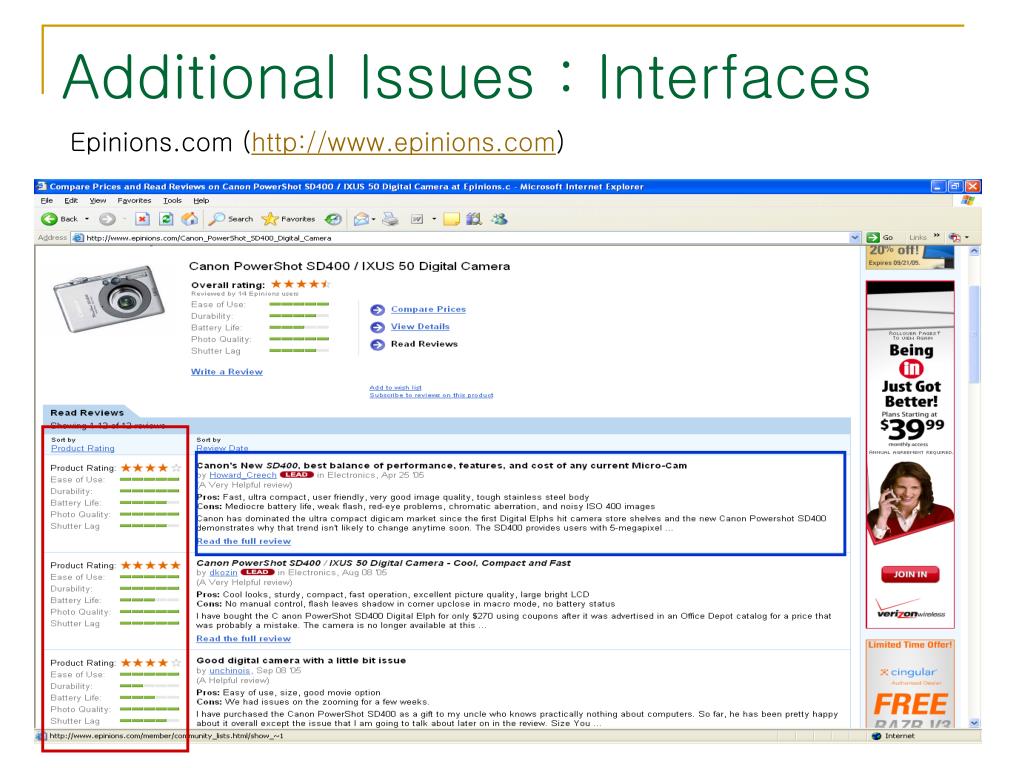The height and width of the screenshot is (768, 1024).
Task: Click the page icon in the Address bar
Action: [78, 238]
